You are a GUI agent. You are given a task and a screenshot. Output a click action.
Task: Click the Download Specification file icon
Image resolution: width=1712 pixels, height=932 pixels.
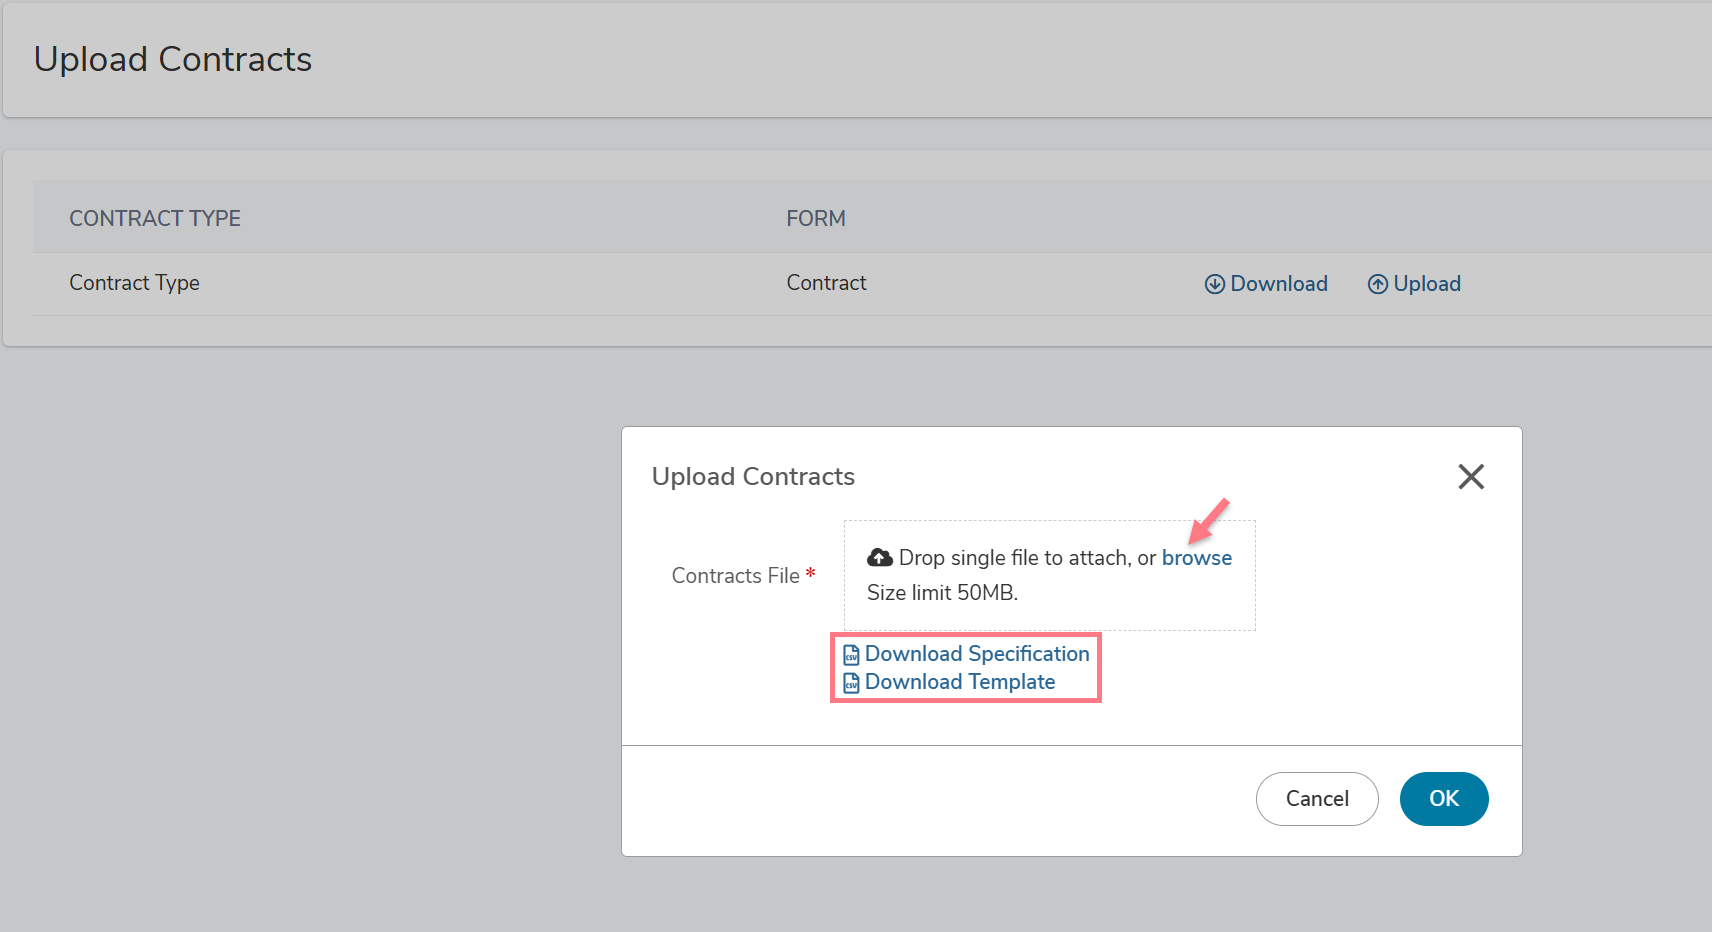[x=852, y=655]
